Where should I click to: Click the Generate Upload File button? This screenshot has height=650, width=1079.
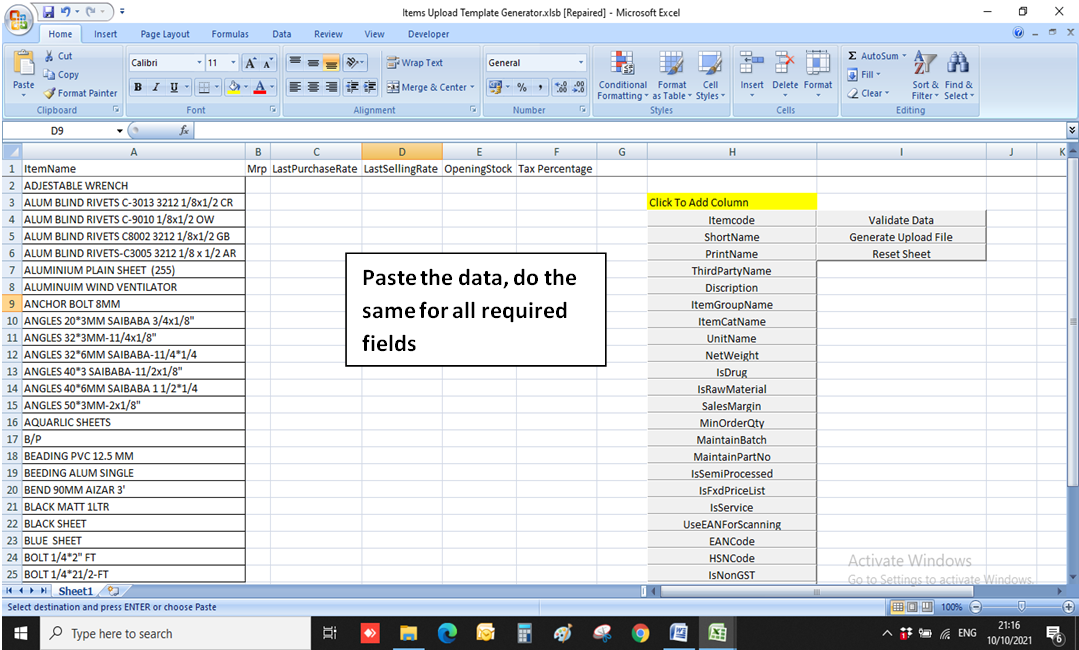pyautogui.click(x=901, y=236)
